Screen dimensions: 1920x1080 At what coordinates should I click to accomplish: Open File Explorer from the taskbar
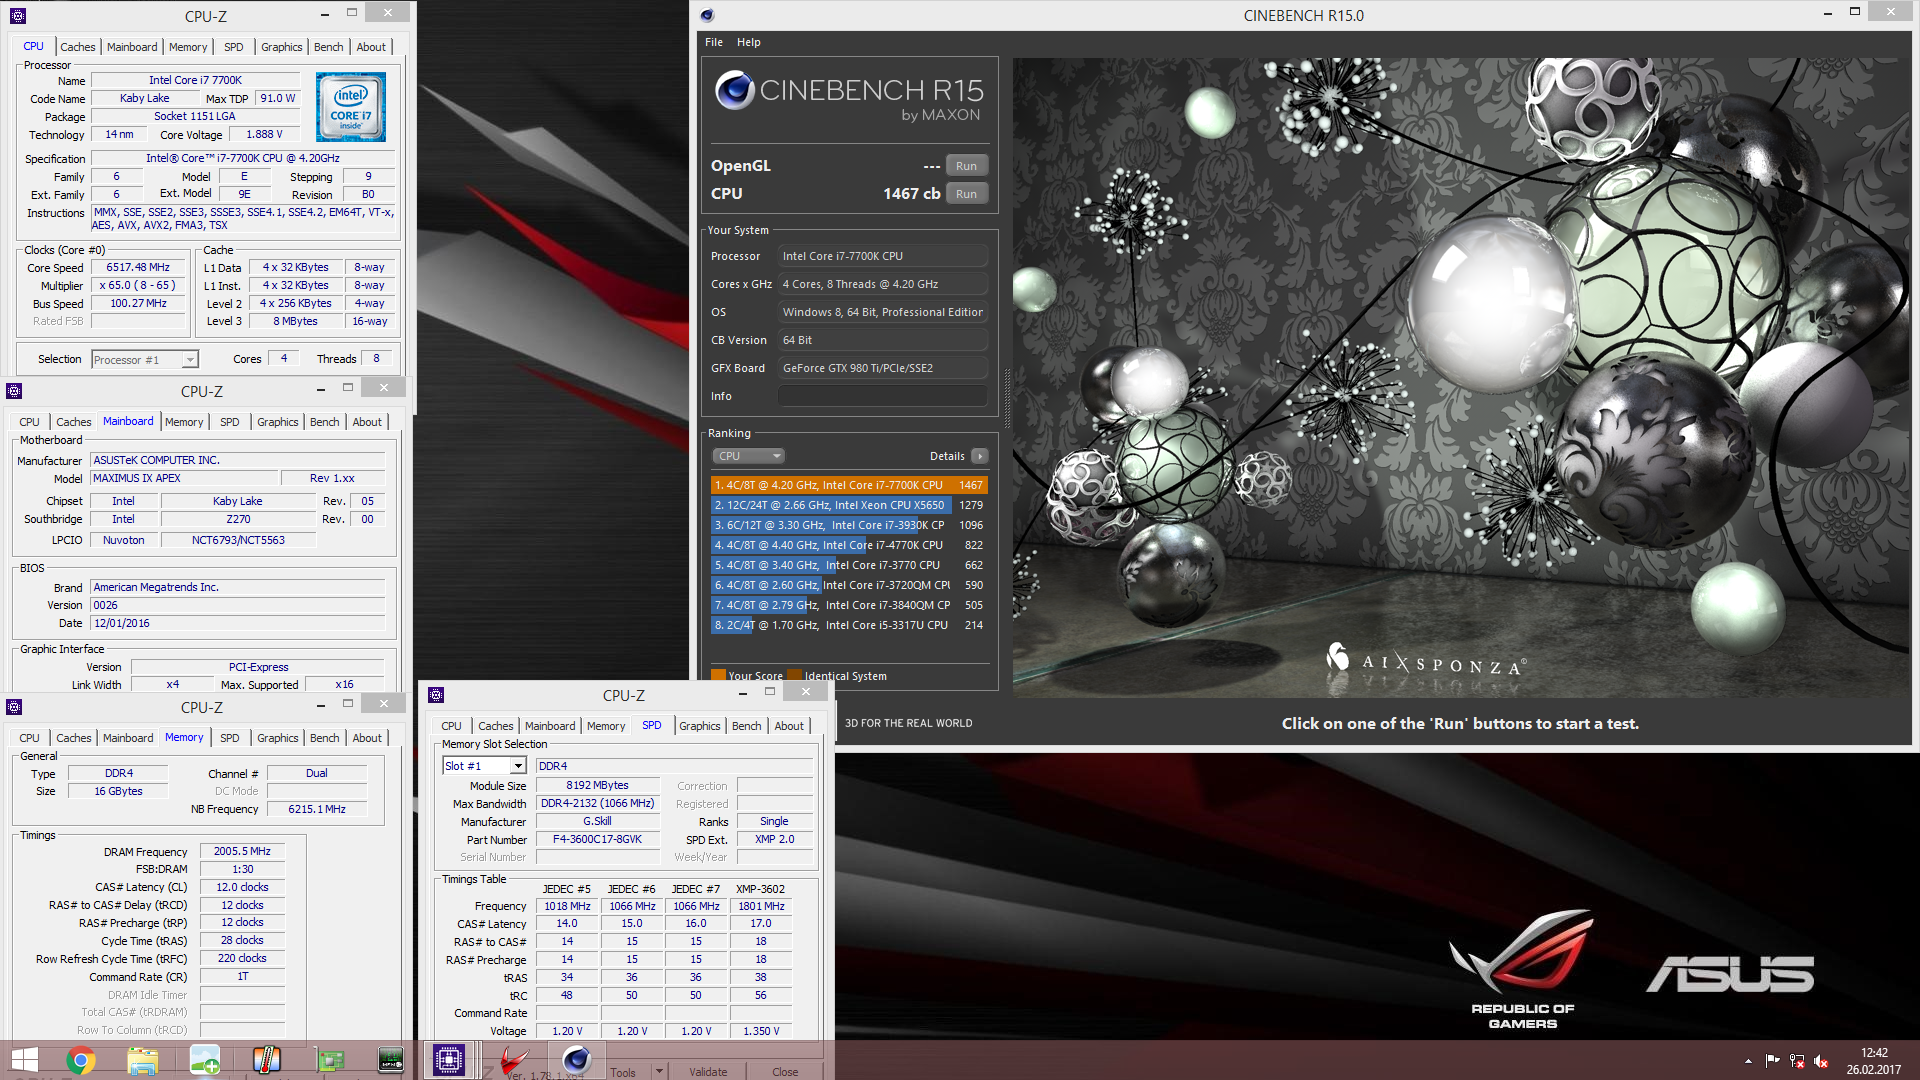coord(143,1061)
